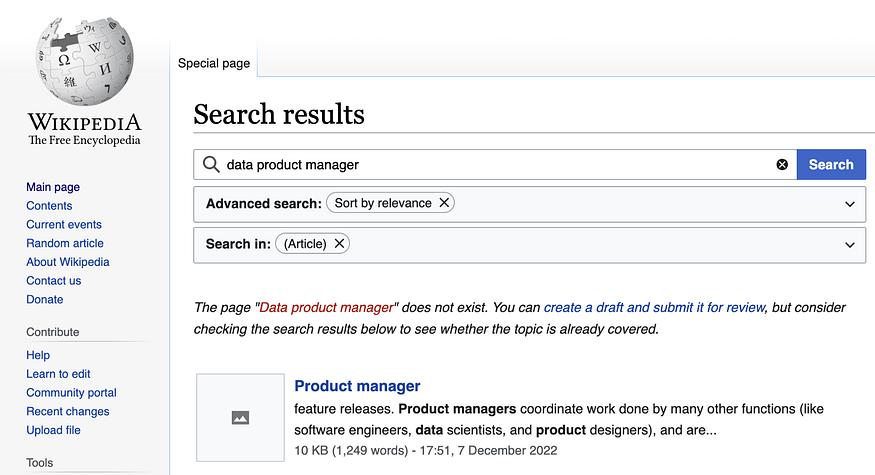Click 'create a draft and submit it for review'
875x475 pixels.
[655, 308]
